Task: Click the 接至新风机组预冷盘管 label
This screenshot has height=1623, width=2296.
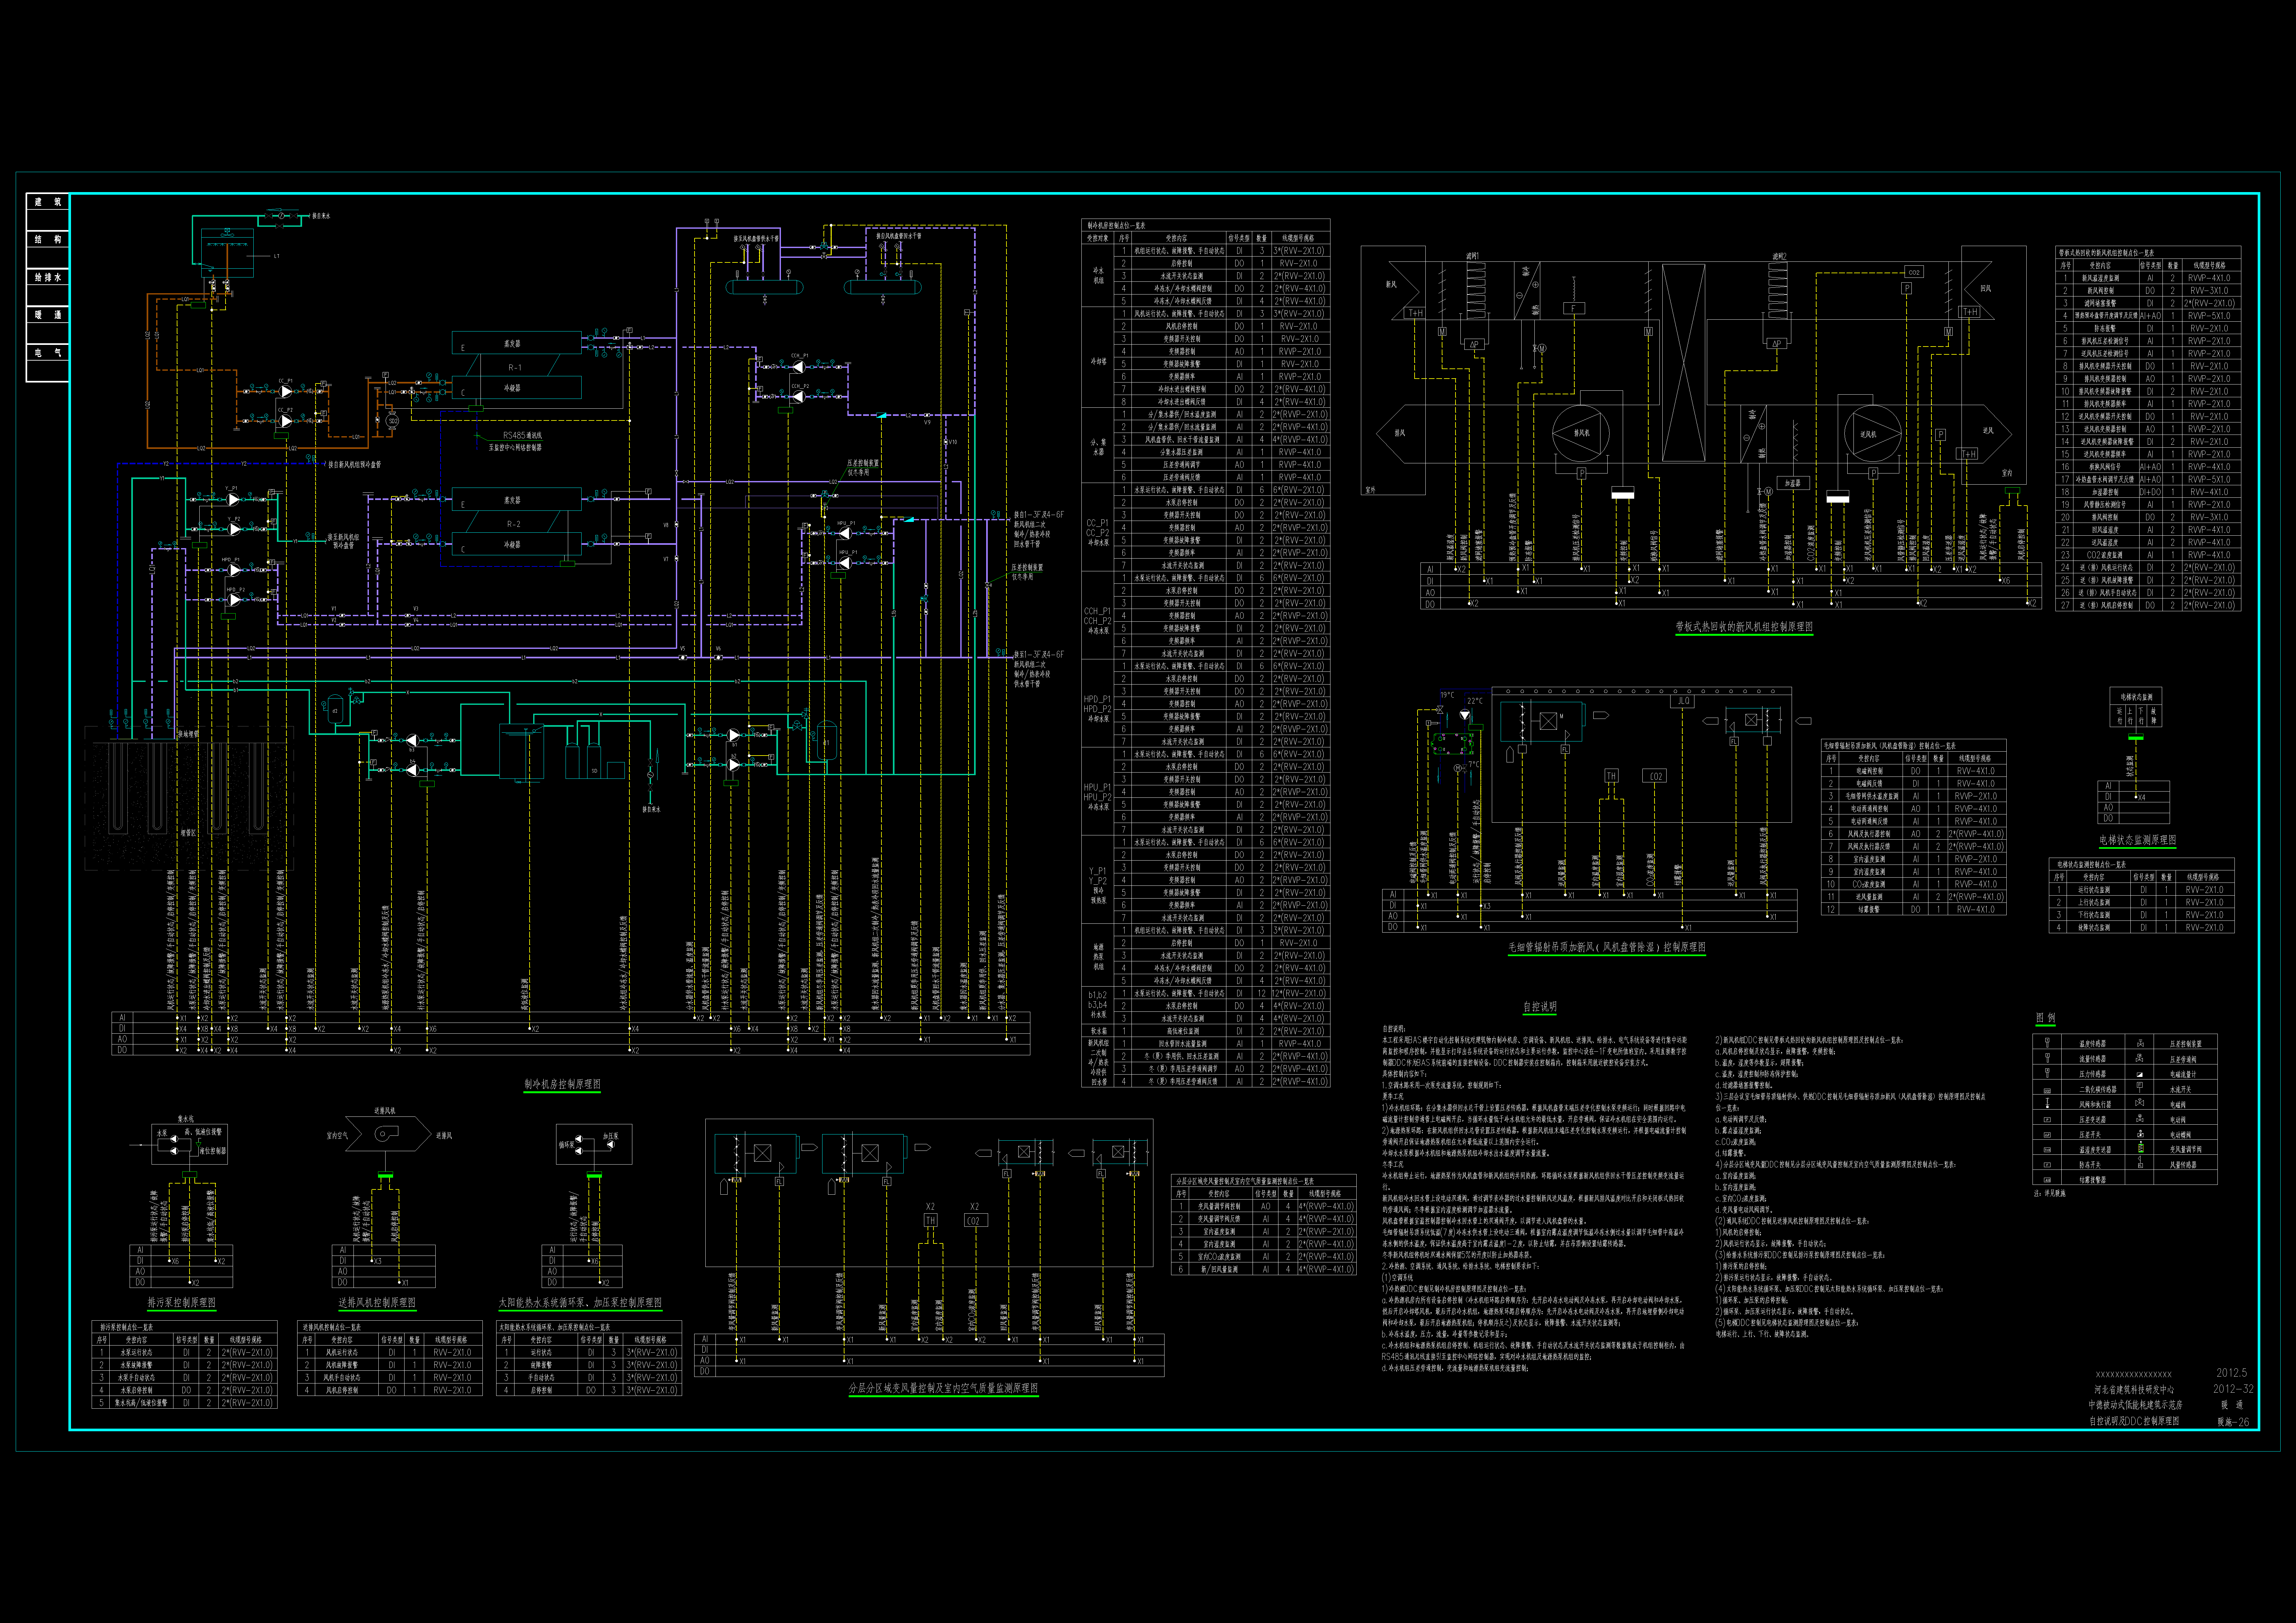Action: click(343, 541)
